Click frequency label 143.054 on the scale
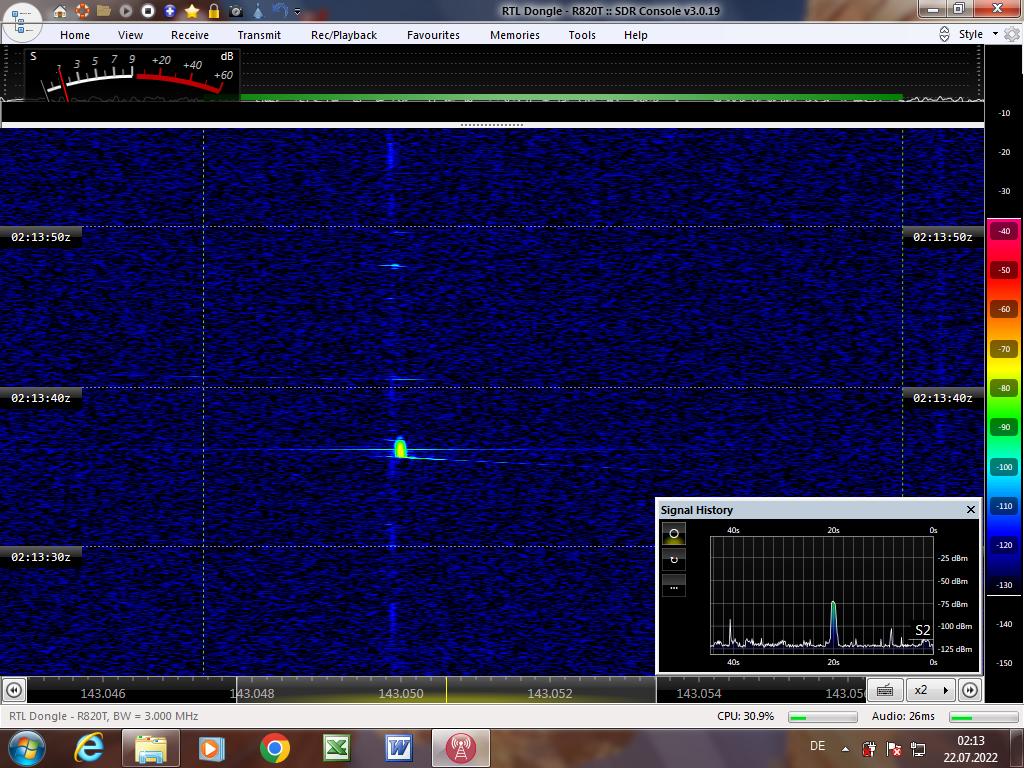Viewport: 1024px width, 768px height. coord(699,694)
